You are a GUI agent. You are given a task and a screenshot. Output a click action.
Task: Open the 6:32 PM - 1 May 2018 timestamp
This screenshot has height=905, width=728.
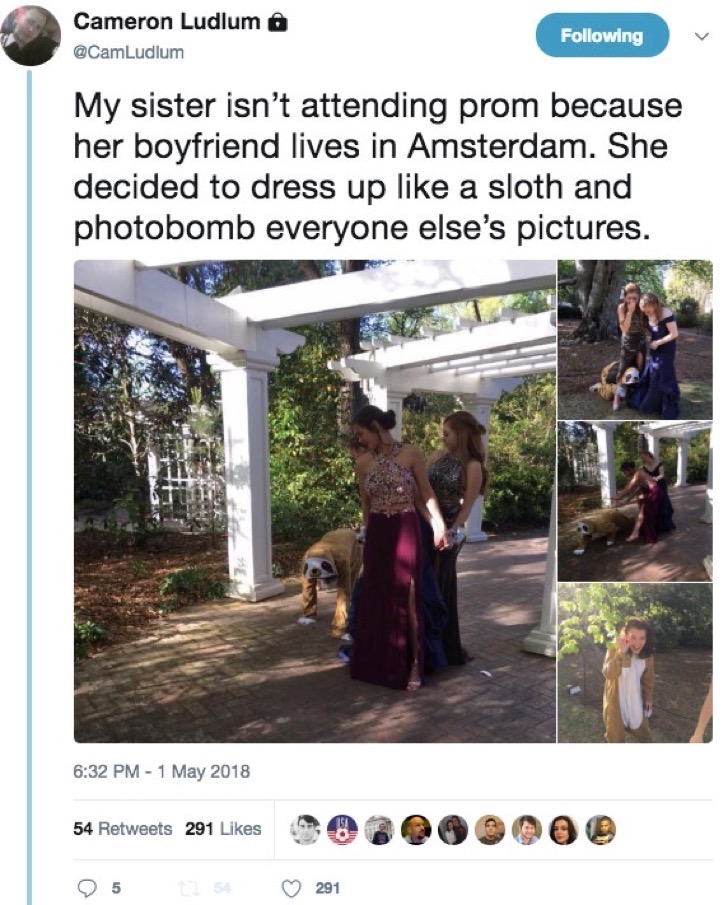pyautogui.click(x=162, y=771)
